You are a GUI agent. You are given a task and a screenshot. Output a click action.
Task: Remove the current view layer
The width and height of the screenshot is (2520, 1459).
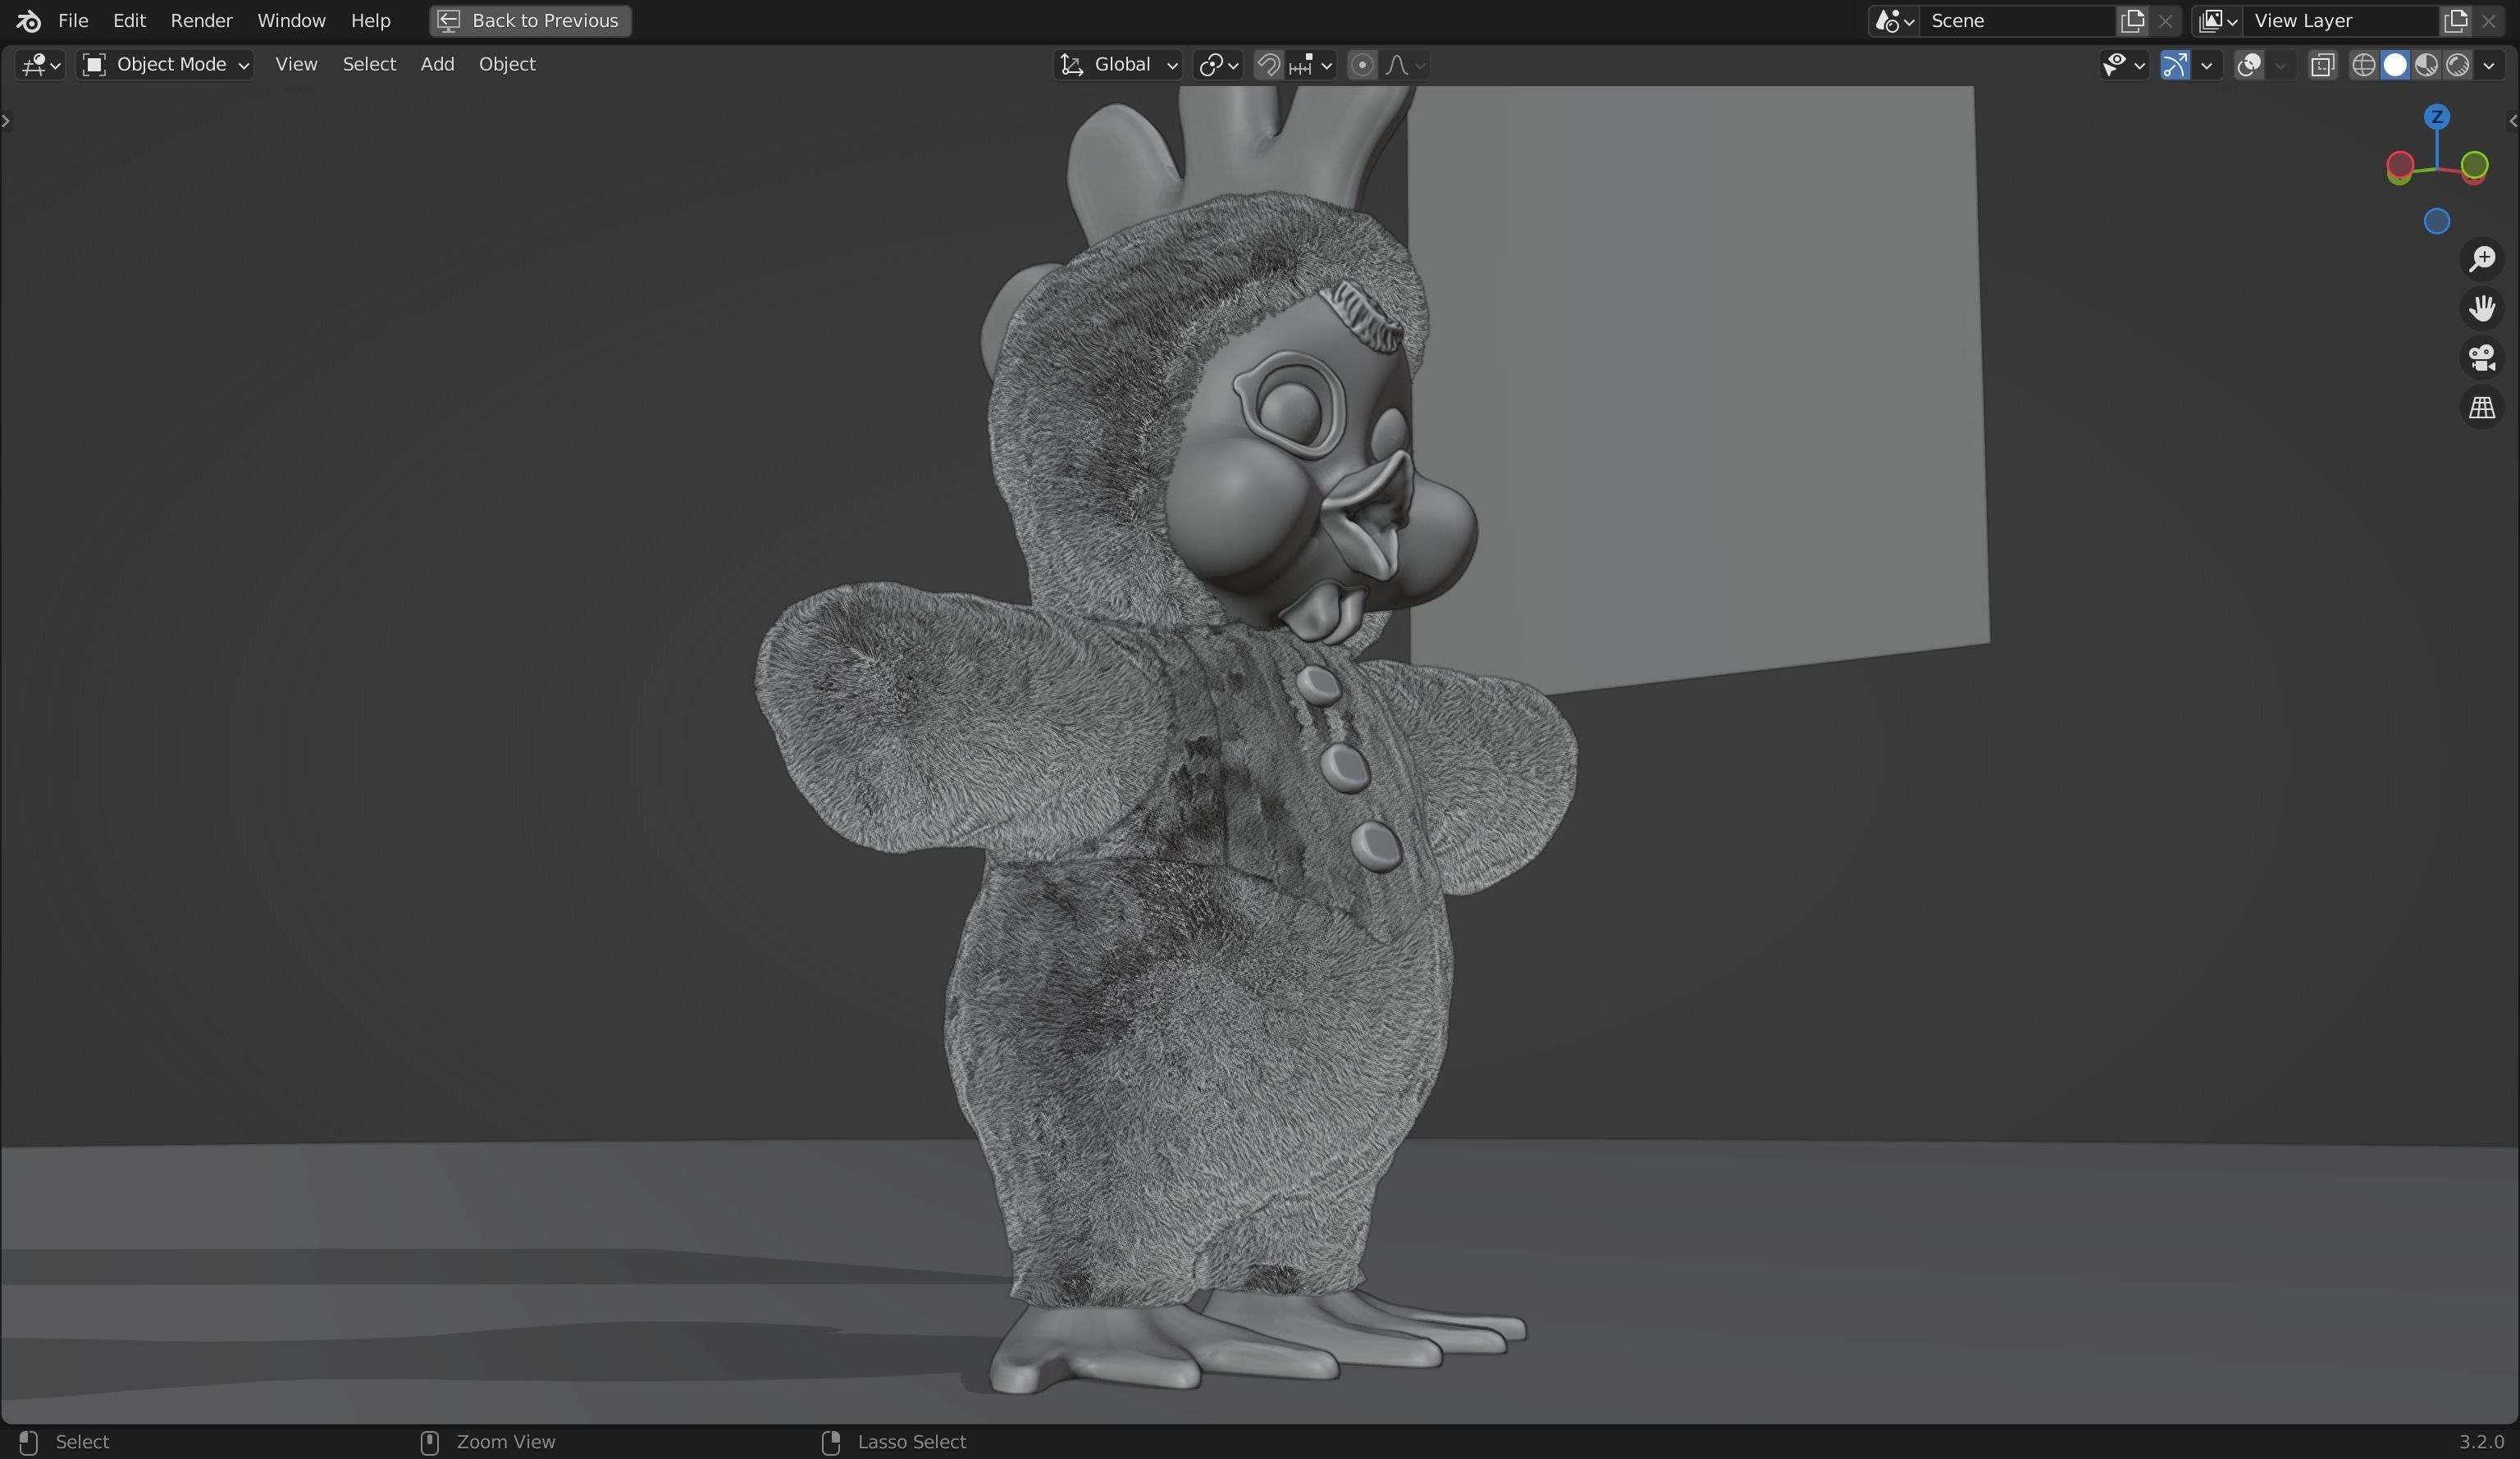pos(2489,21)
